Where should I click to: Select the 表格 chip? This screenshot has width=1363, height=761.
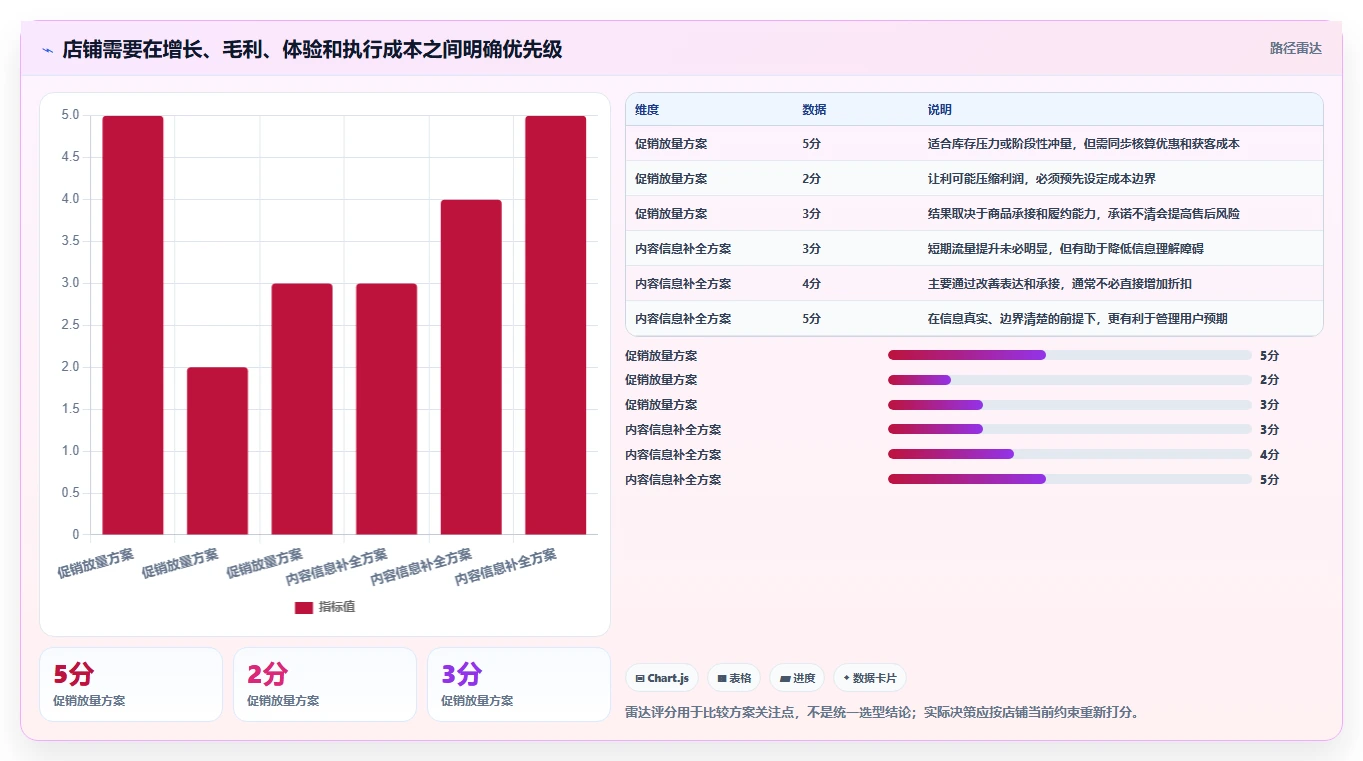[734, 678]
